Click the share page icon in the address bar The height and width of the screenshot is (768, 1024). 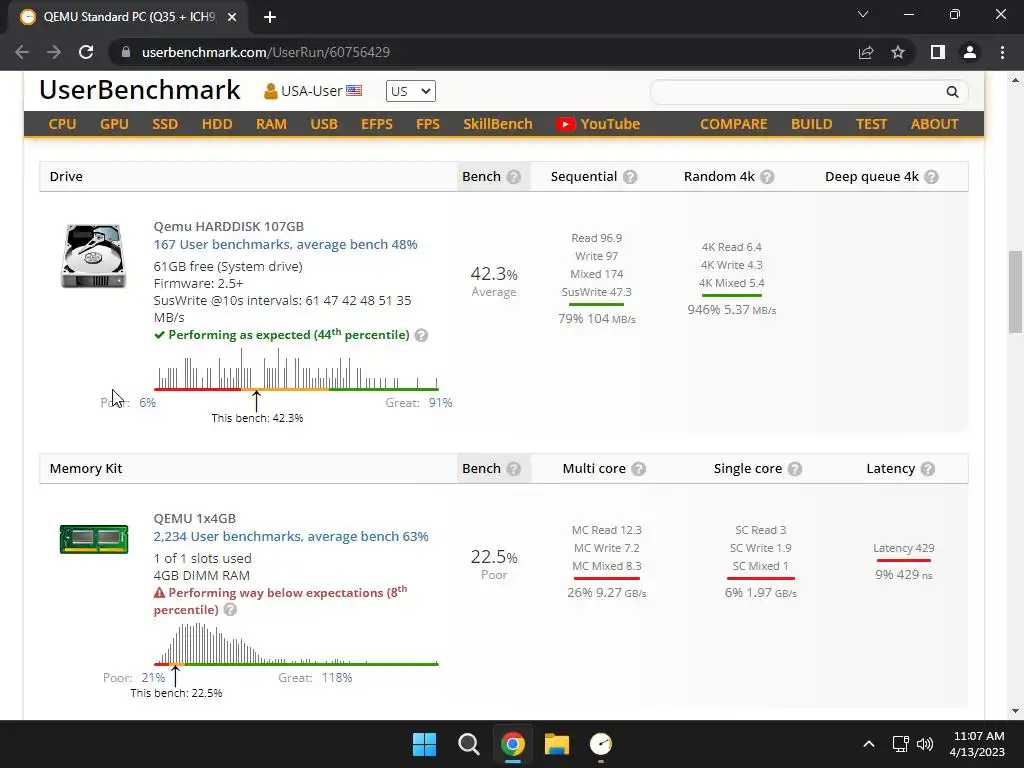866,52
